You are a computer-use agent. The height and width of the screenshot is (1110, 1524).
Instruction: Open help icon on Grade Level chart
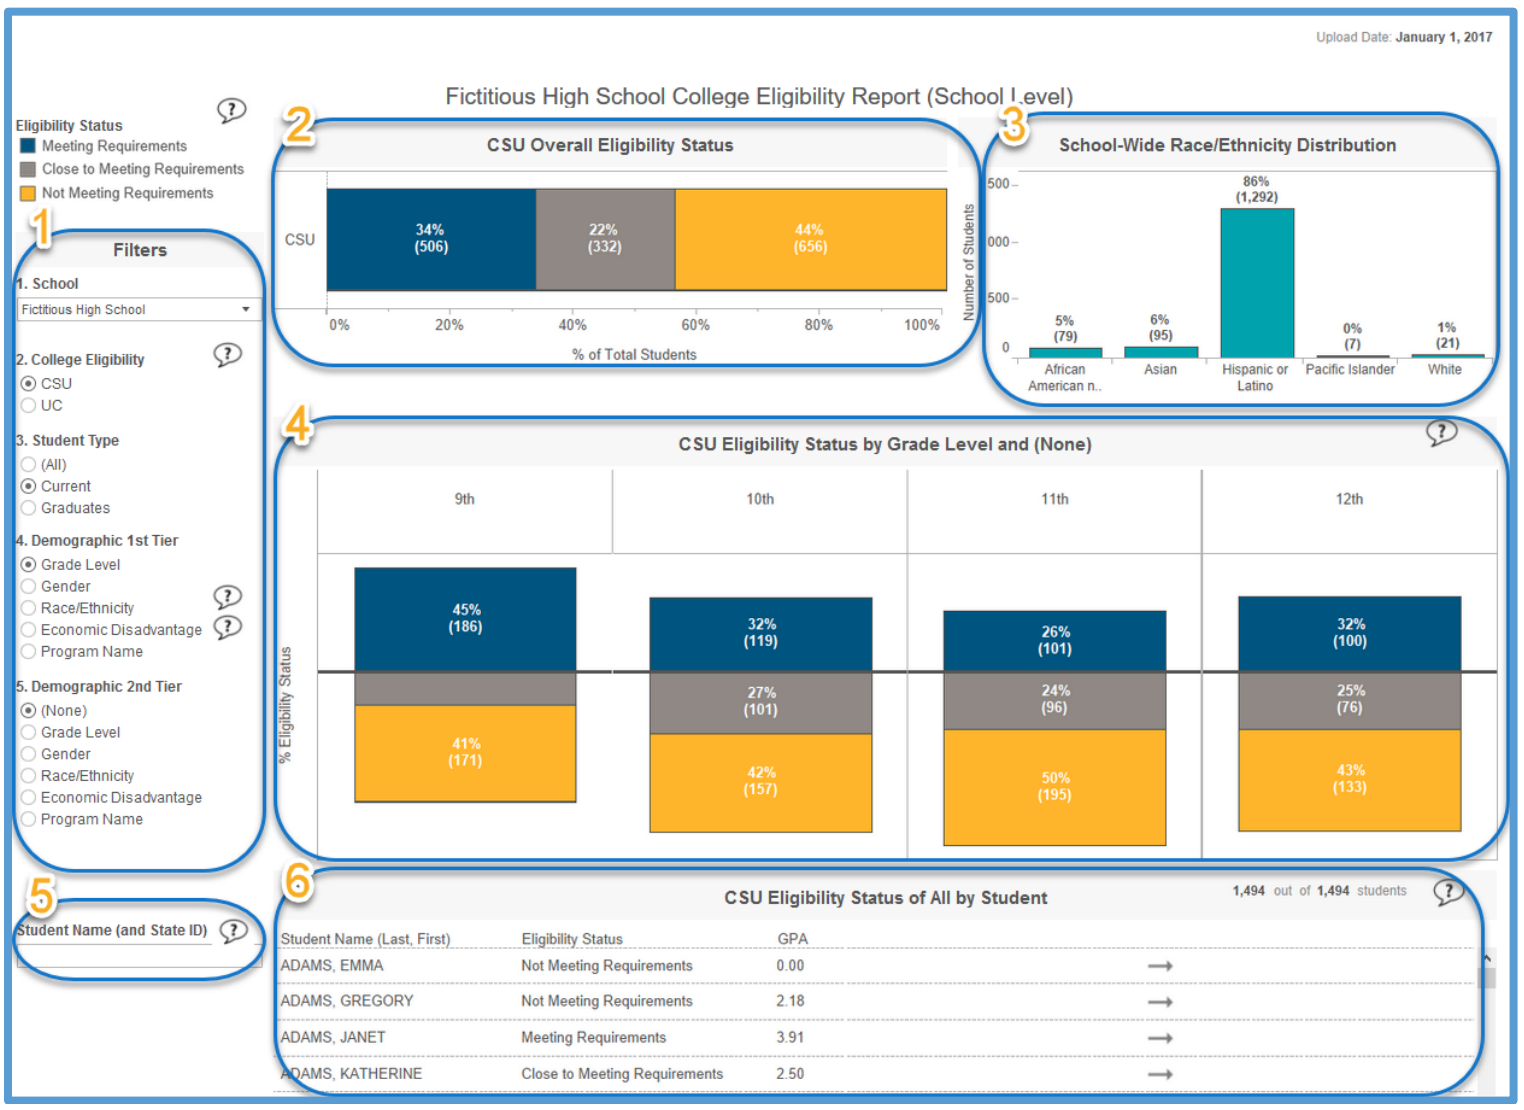click(x=1441, y=432)
